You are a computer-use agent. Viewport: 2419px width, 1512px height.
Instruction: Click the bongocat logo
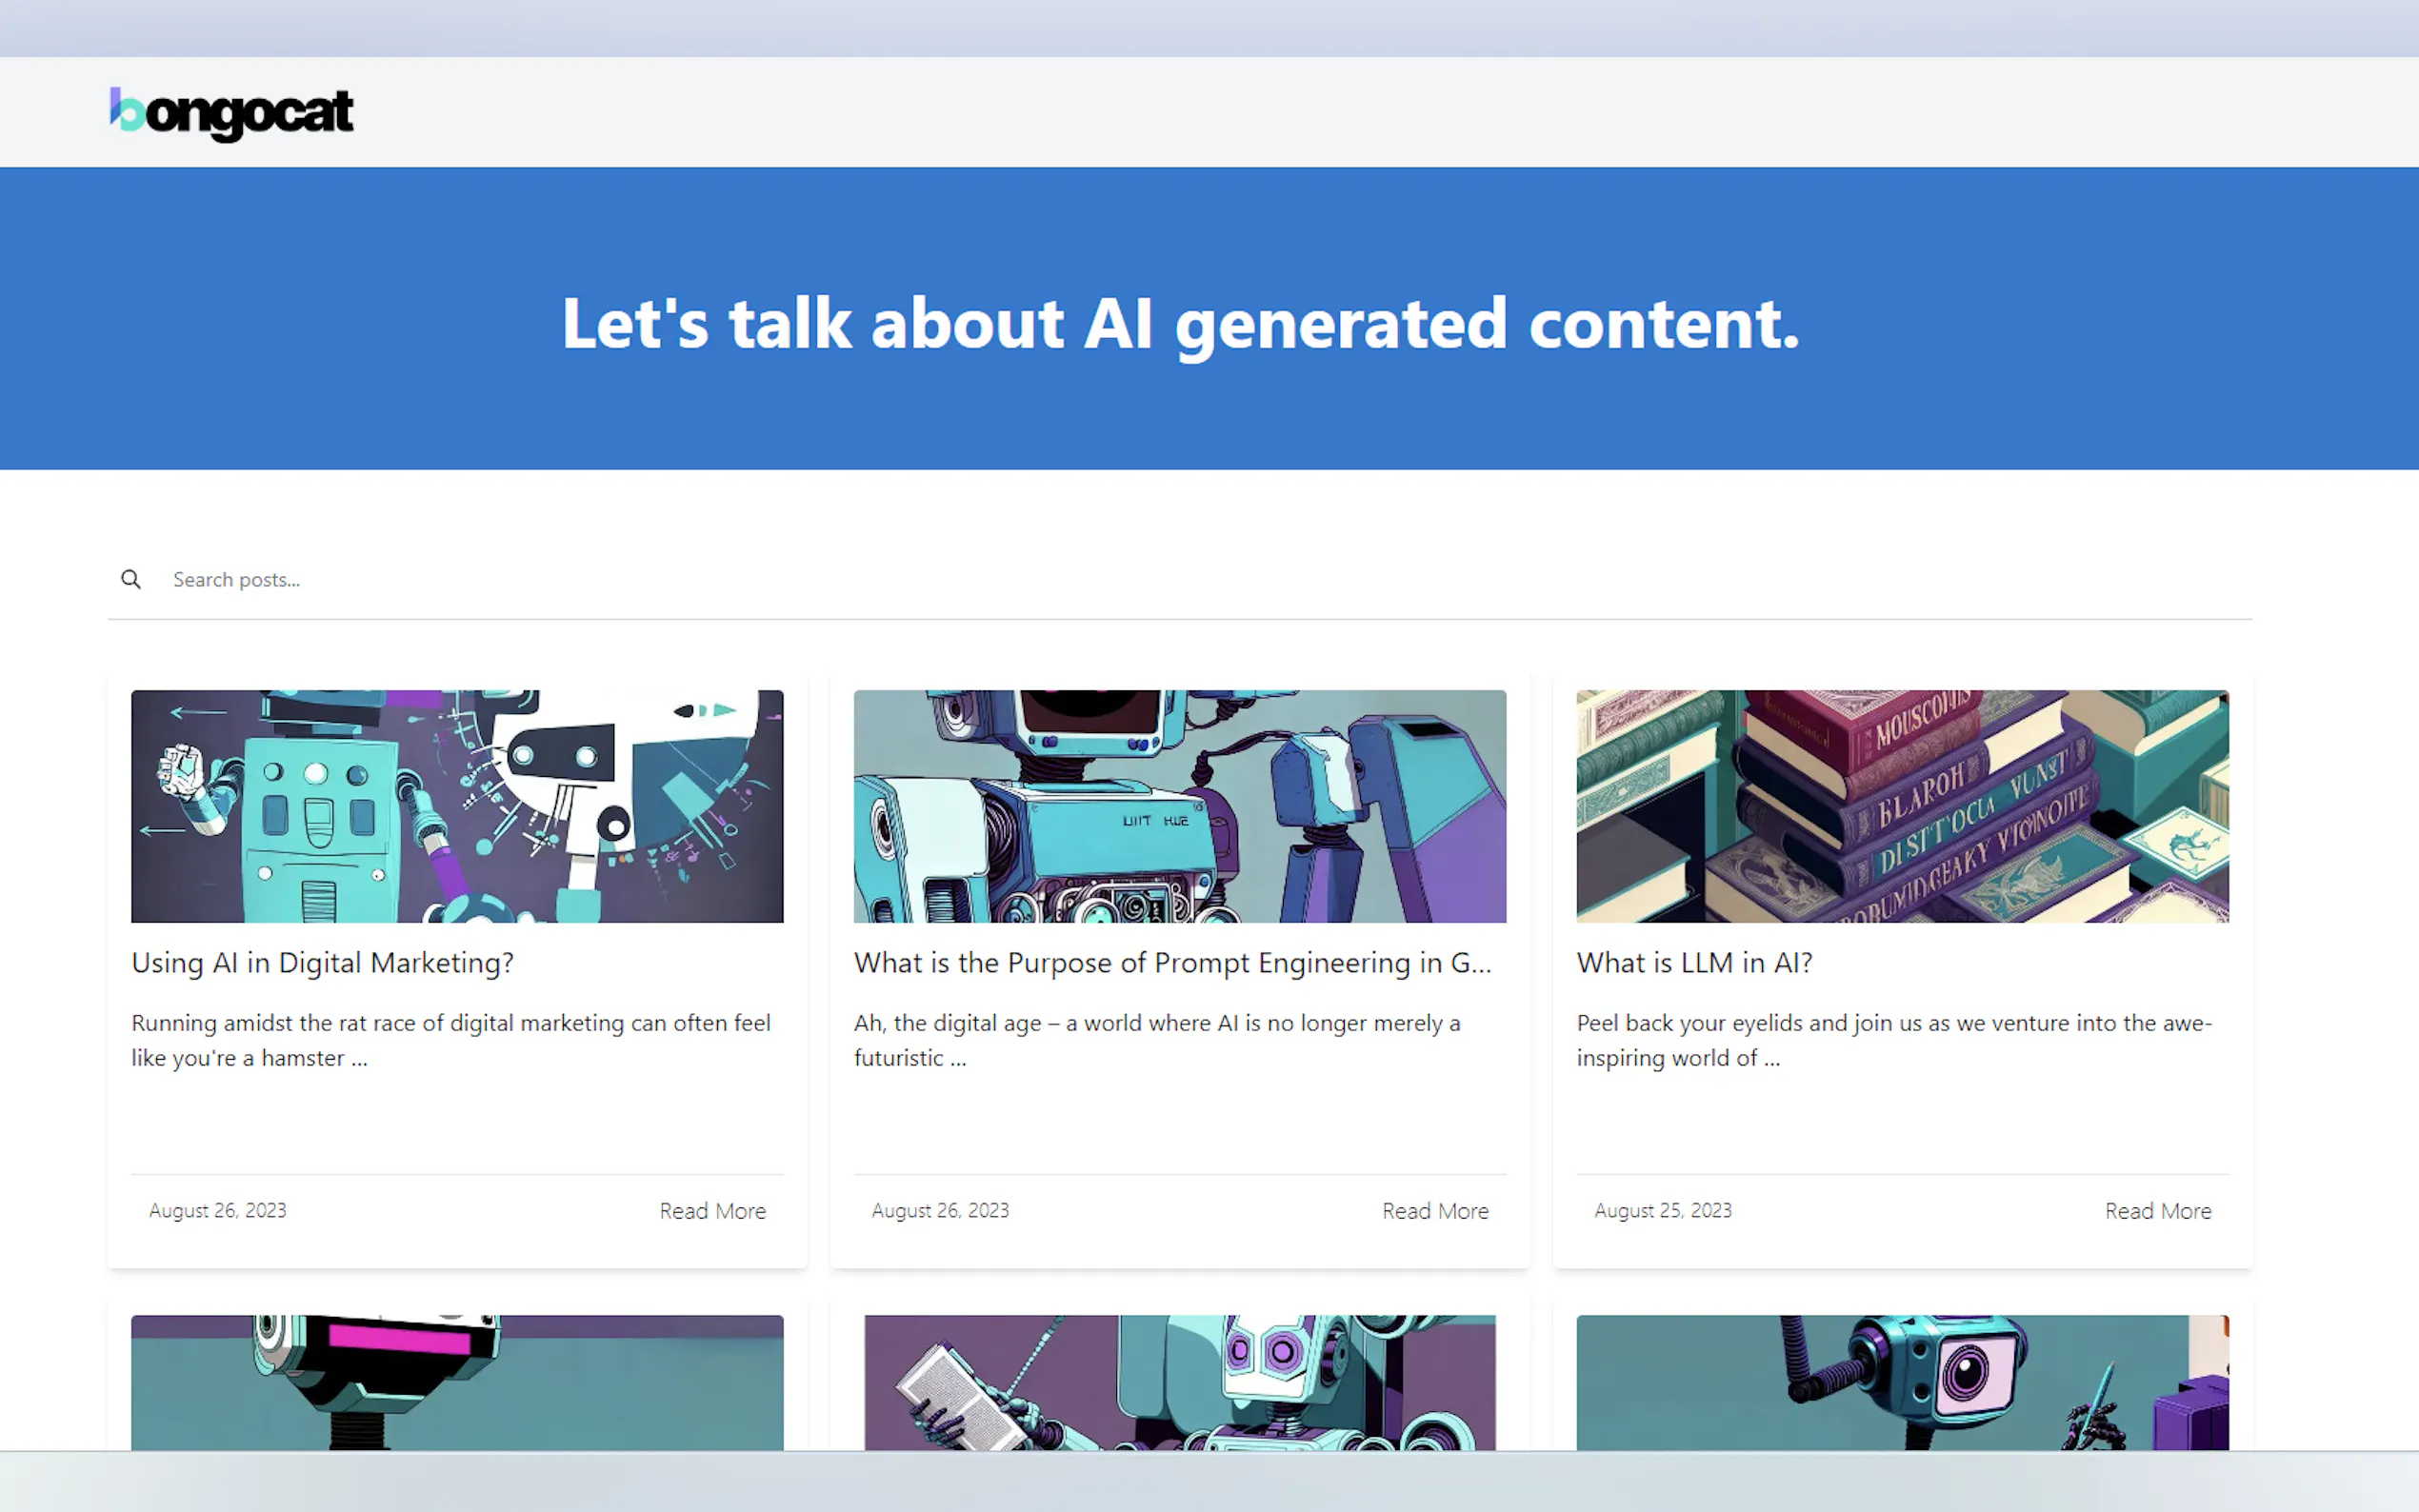point(231,113)
